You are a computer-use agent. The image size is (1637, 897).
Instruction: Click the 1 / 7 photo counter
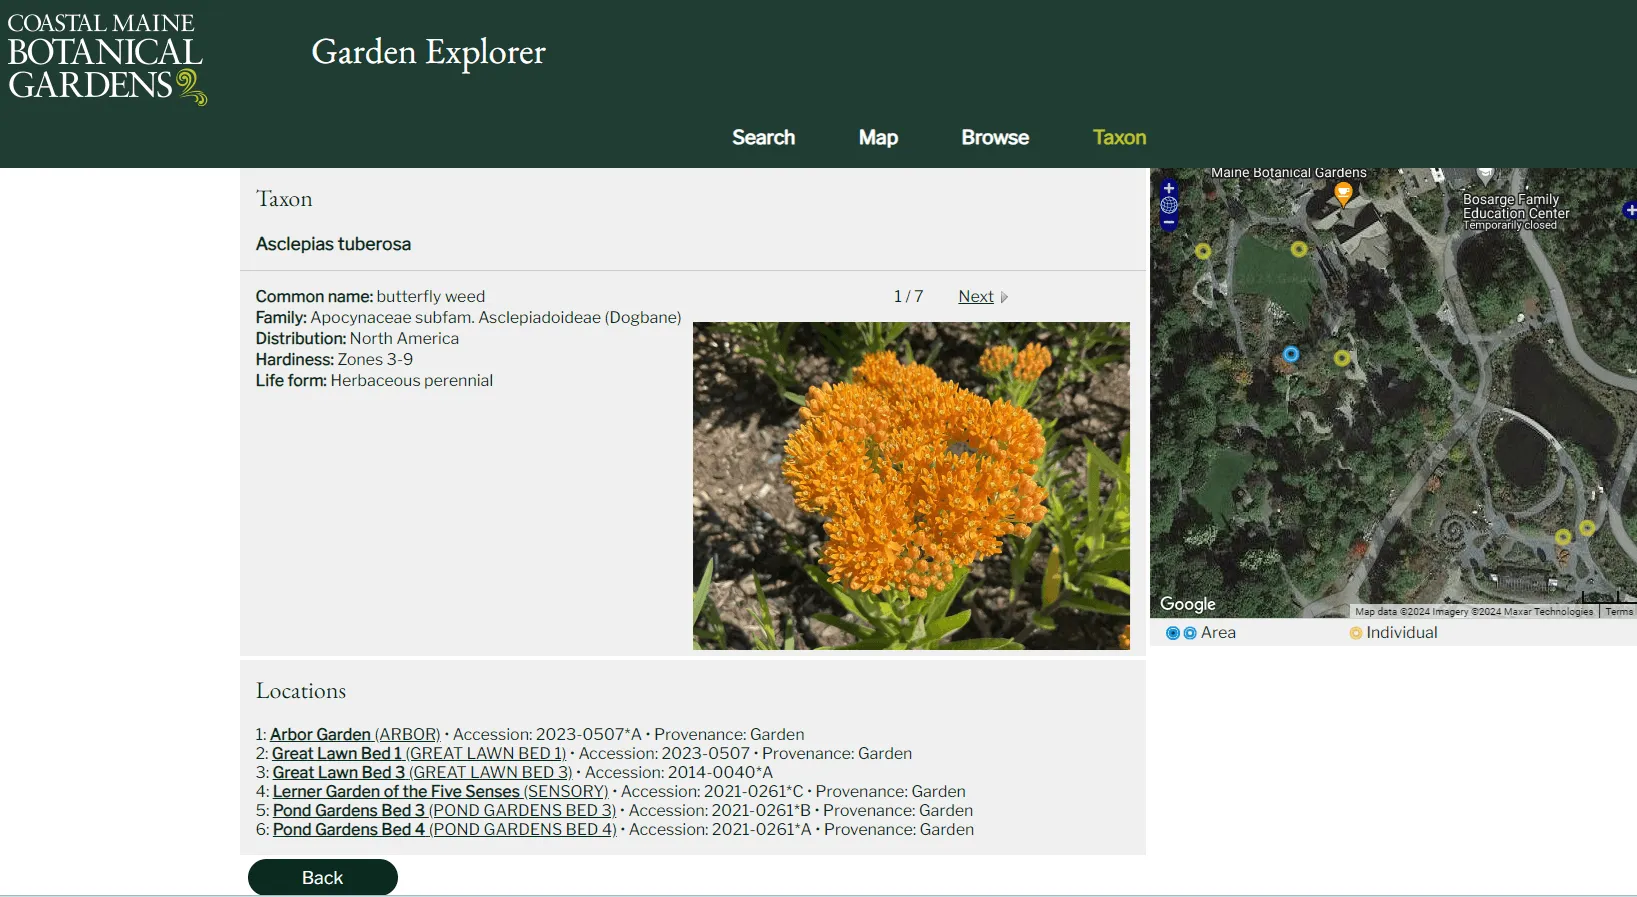[908, 297]
